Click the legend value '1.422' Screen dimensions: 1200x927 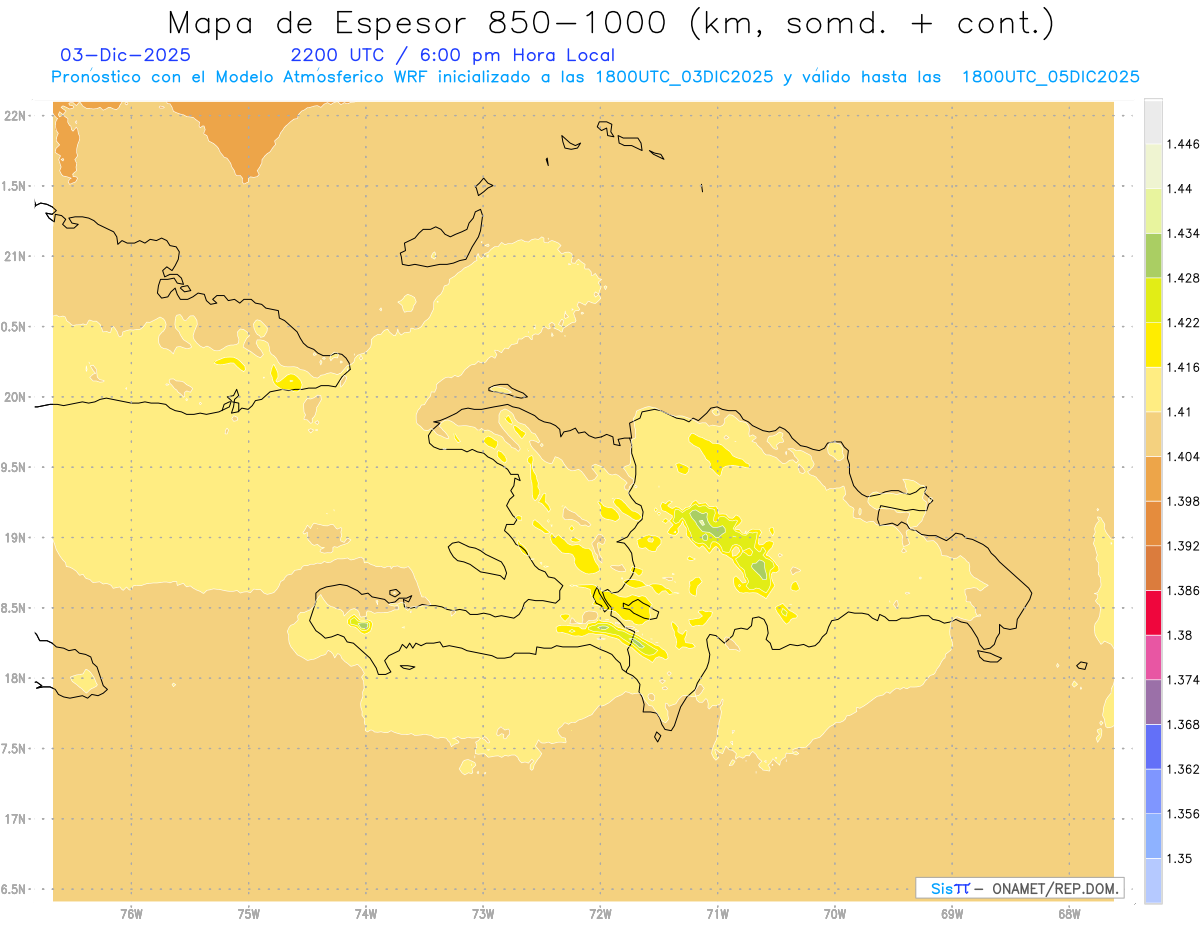coord(1184,322)
